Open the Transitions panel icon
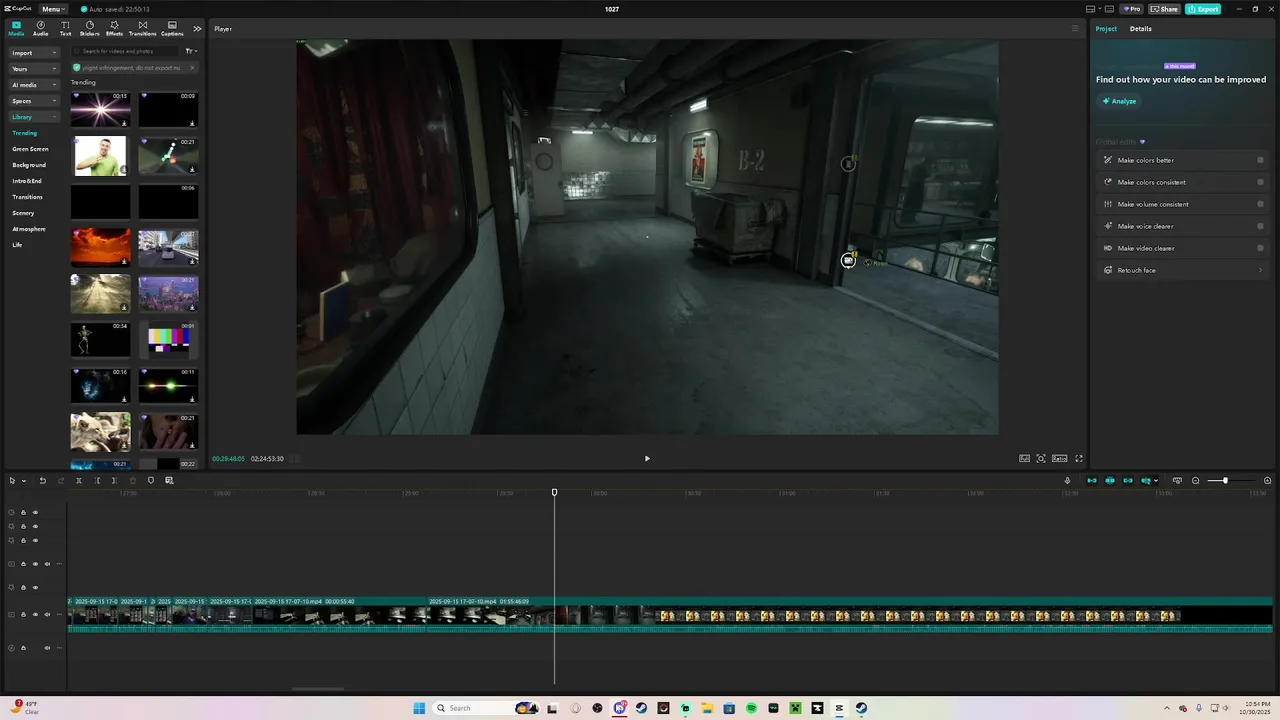The height and width of the screenshot is (720, 1280). (x=142, y=28)
